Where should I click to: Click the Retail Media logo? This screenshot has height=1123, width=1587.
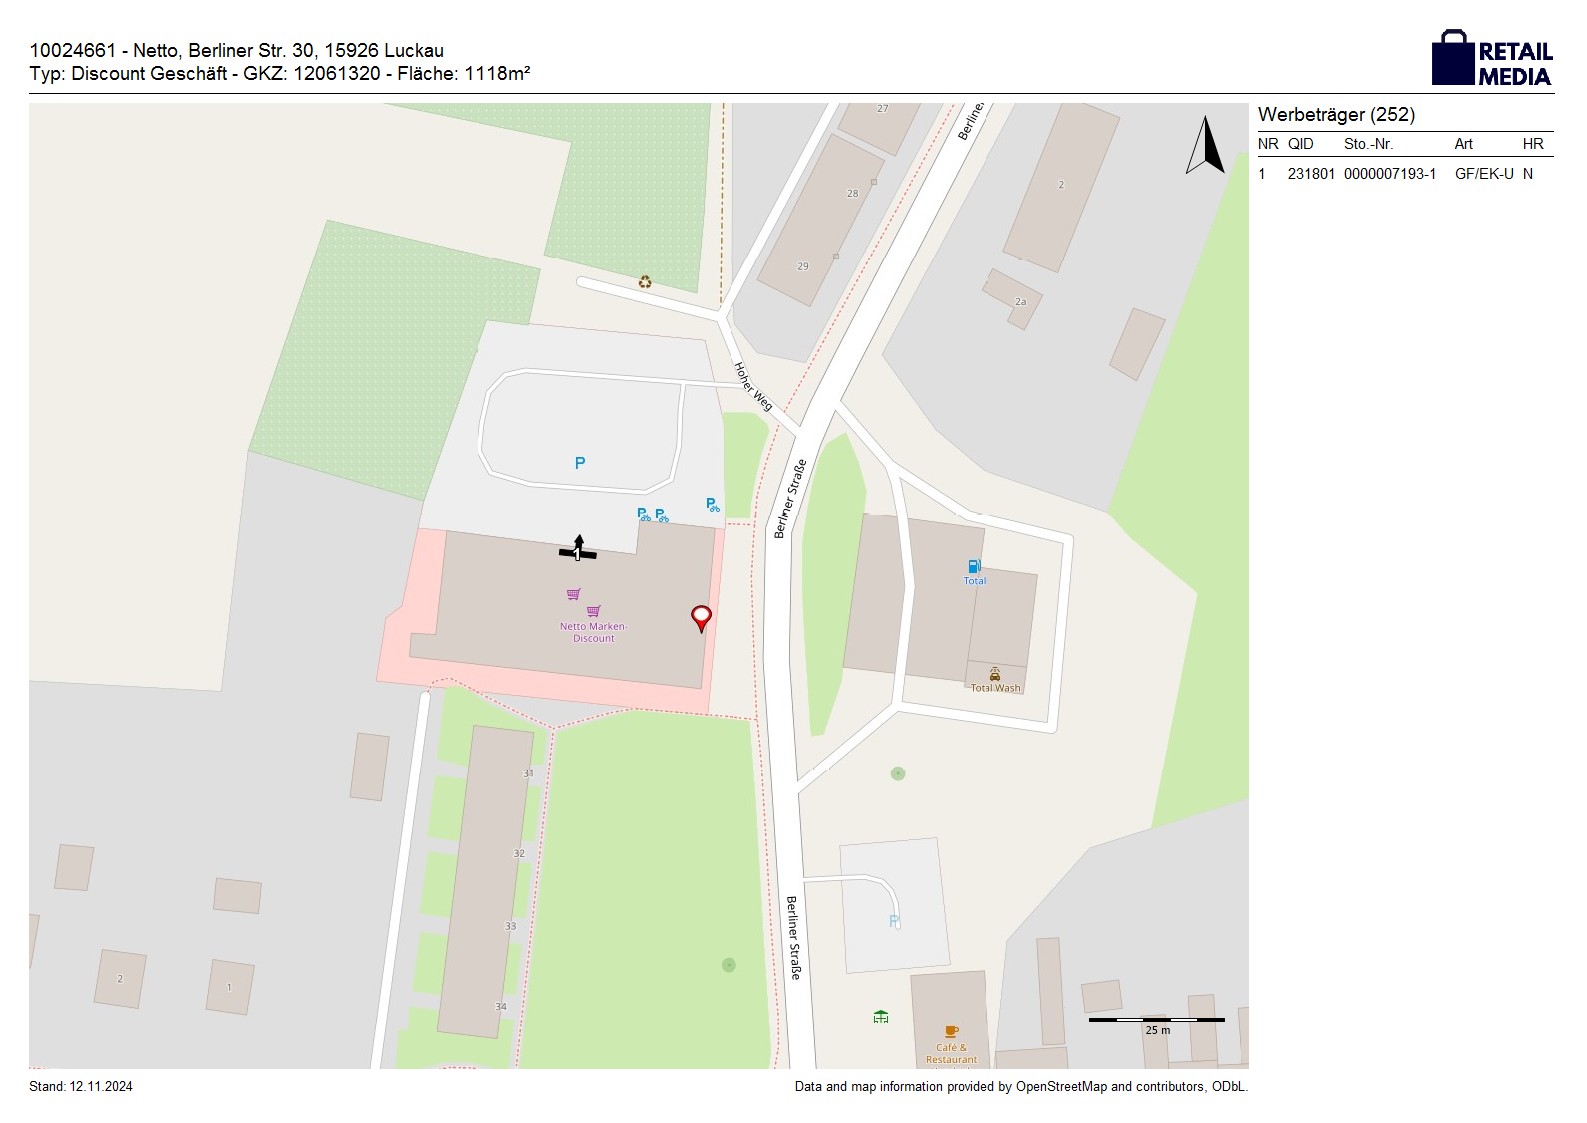click(x=1492, y=58)
